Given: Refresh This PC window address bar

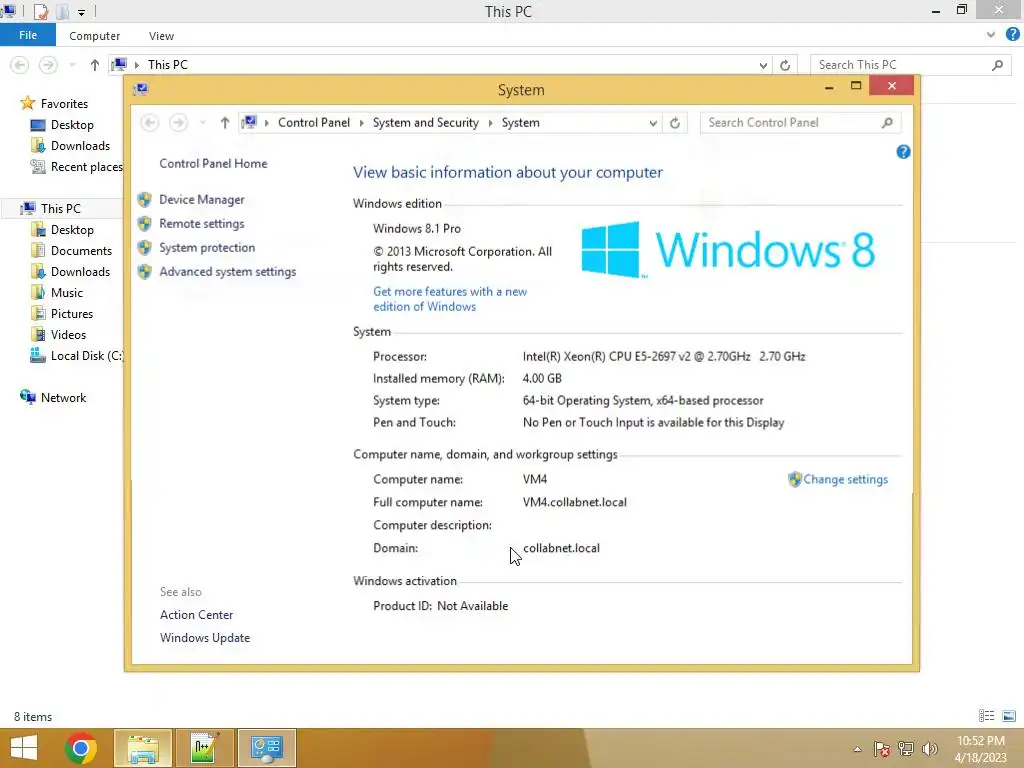Looking at the screenshot, I should click(x=785, y=65).
